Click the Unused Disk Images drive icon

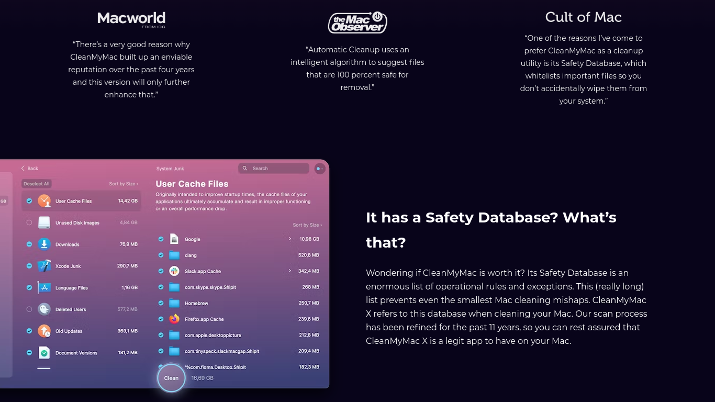(44, 222)
